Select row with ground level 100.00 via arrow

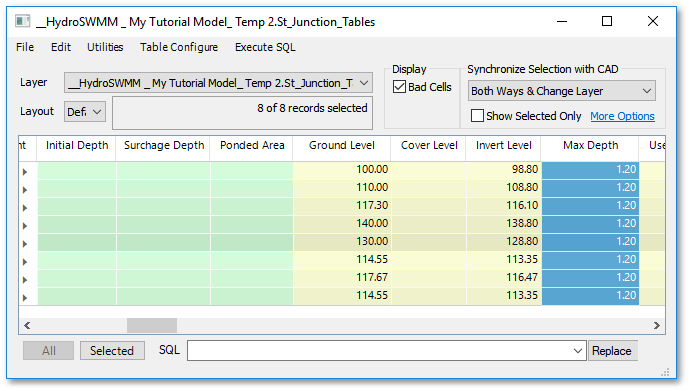coord(25,172)
